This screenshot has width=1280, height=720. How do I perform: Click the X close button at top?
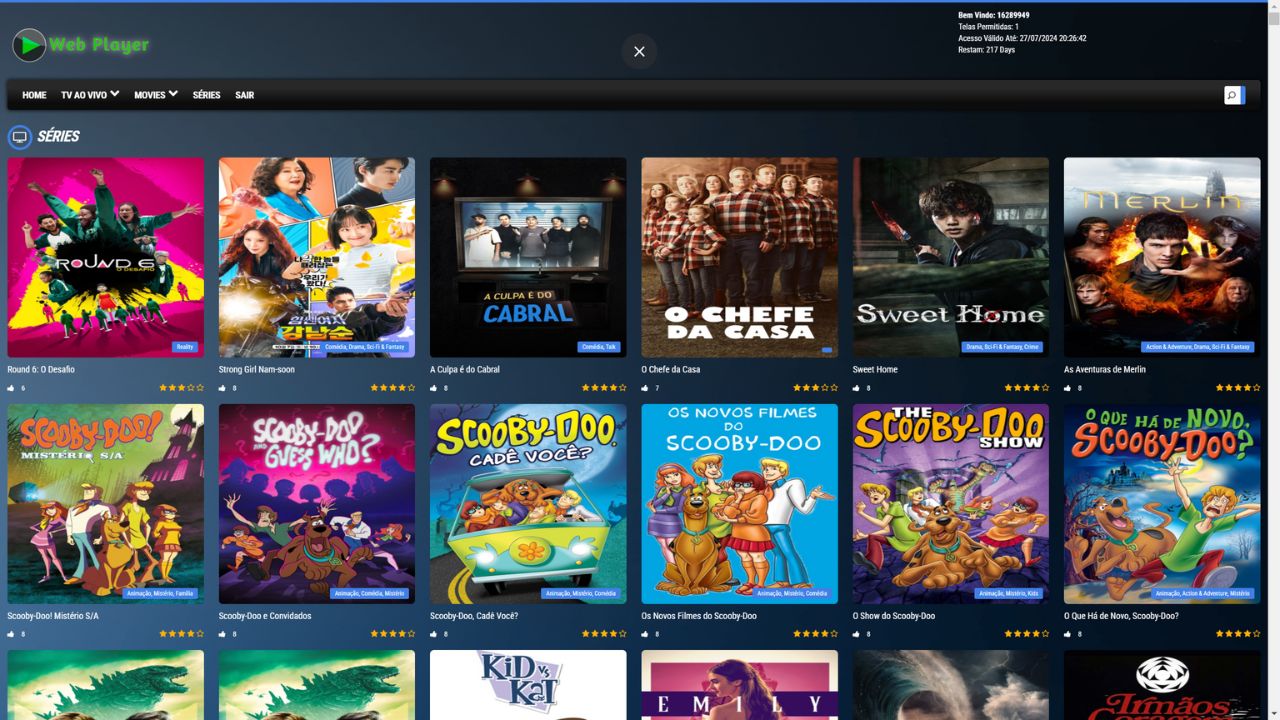(x=639, y=51)
